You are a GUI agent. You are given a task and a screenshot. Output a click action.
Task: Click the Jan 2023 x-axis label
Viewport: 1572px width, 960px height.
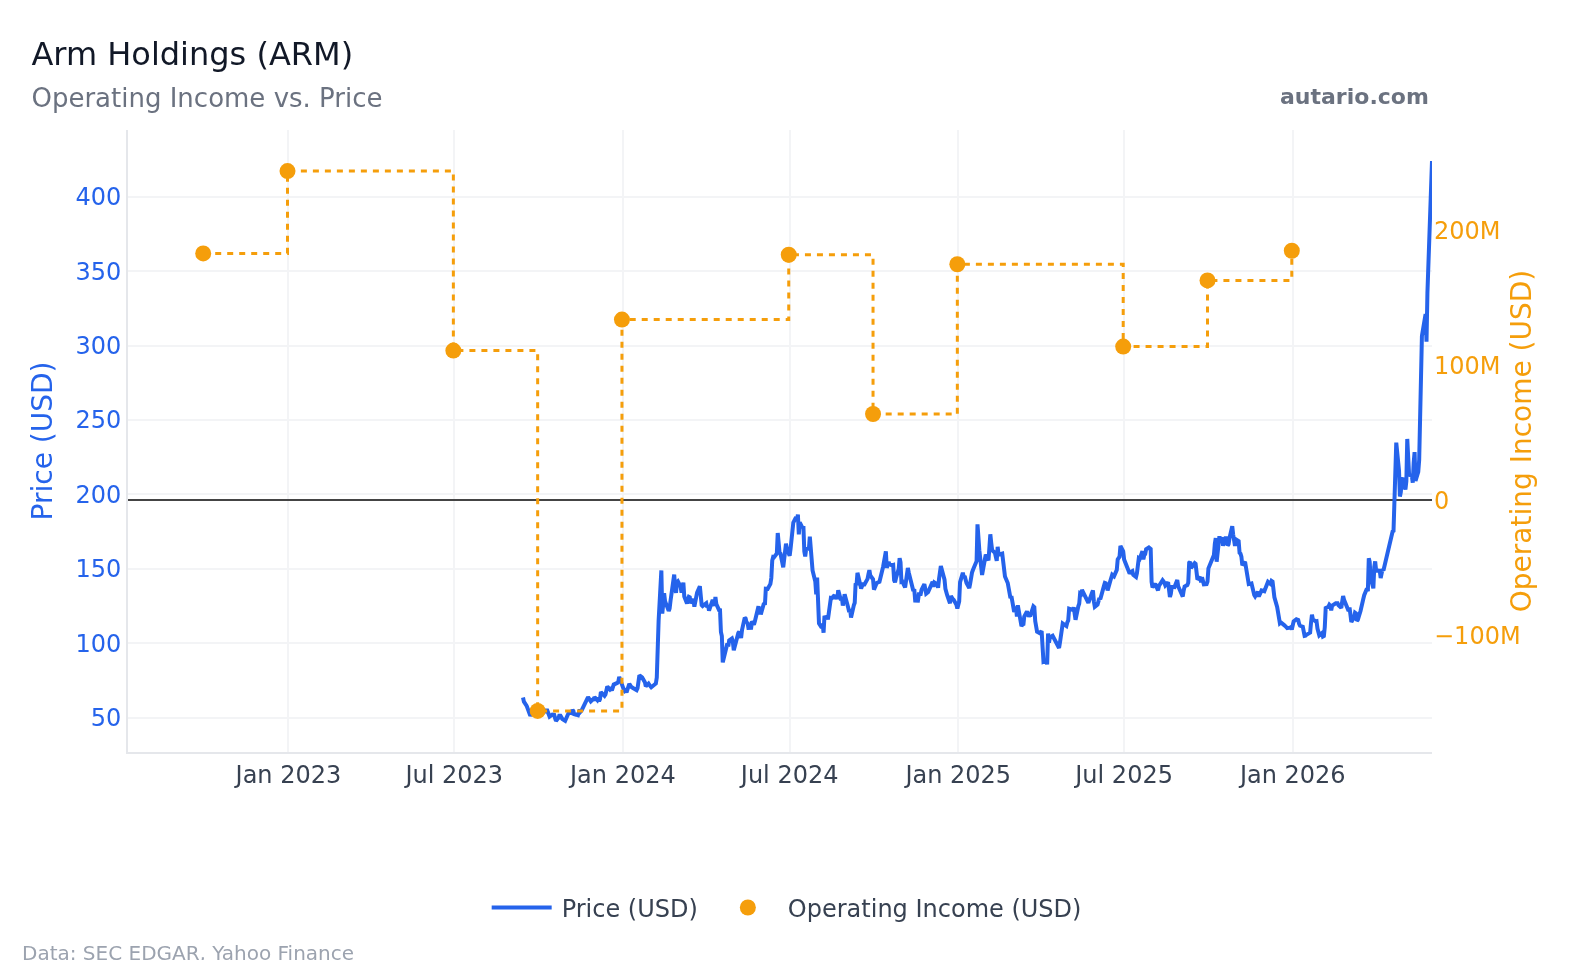(288, 775)
